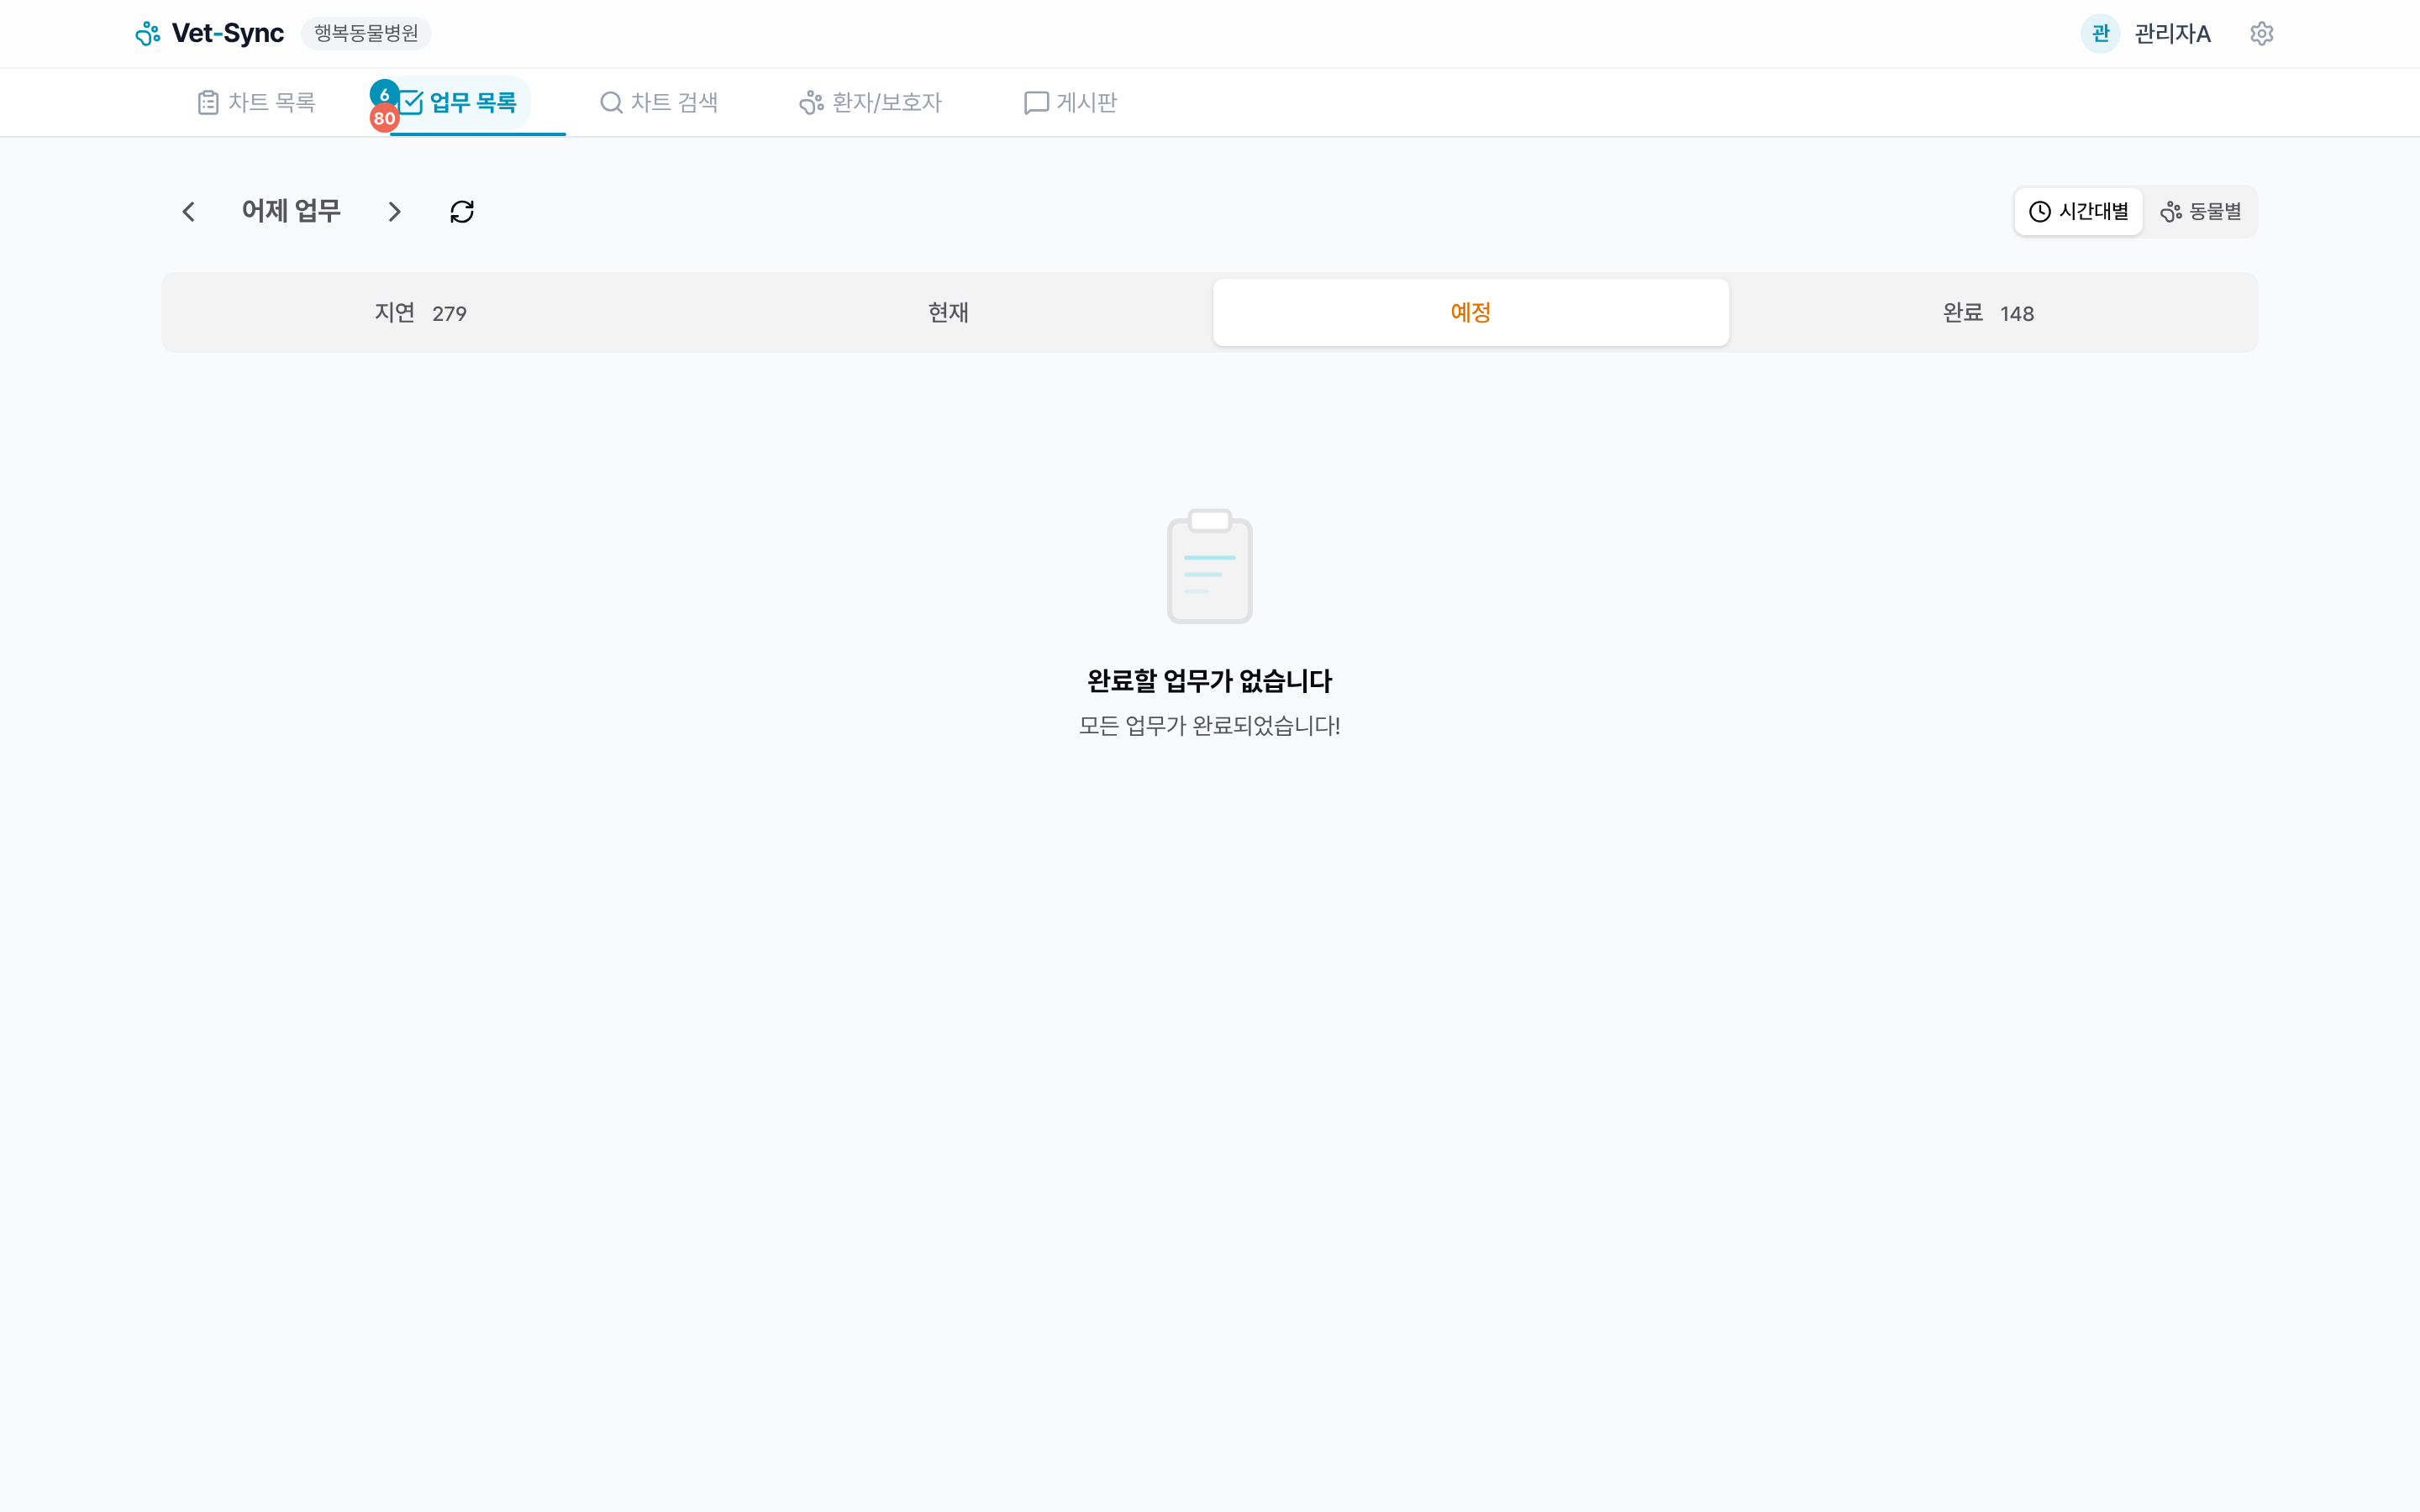
Task: Refresh the task list
Action: point(461,211)
